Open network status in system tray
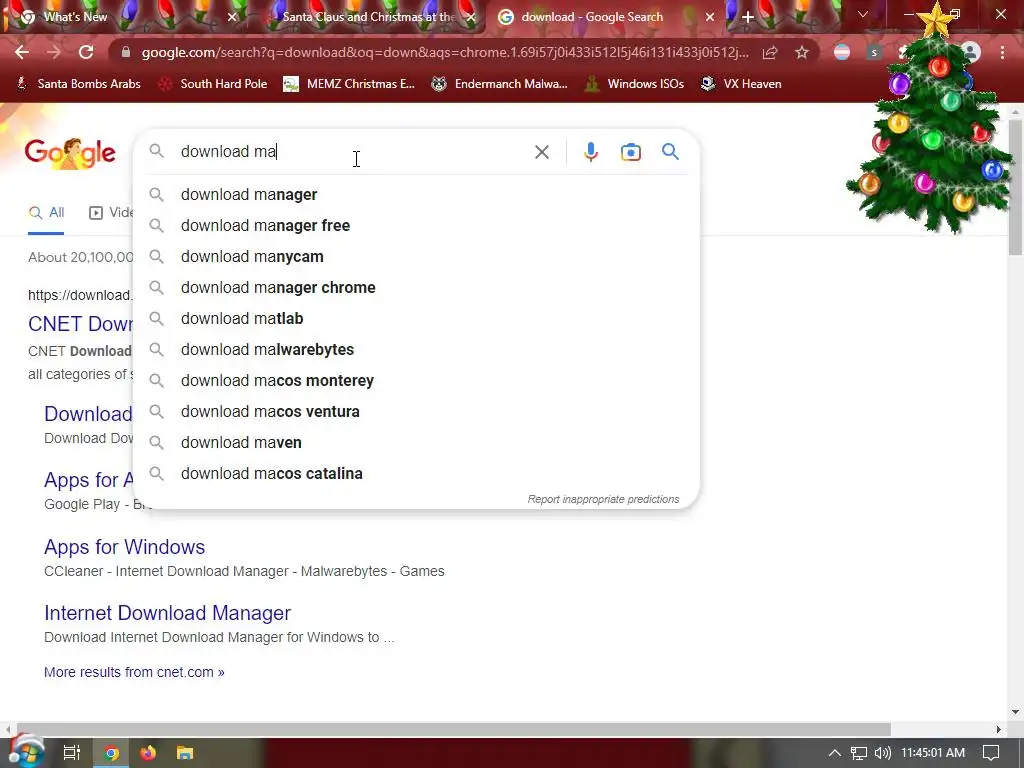Image resolution: width=1024 pixels, height=768 pixels. pyautogui.click(x=859, y=753)
